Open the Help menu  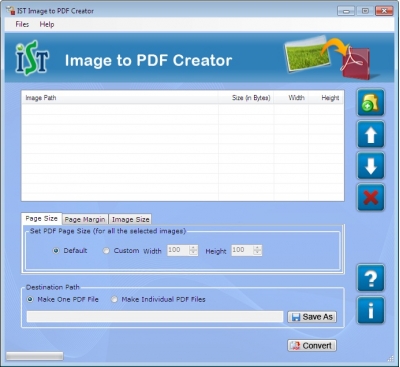click(47, 24)
